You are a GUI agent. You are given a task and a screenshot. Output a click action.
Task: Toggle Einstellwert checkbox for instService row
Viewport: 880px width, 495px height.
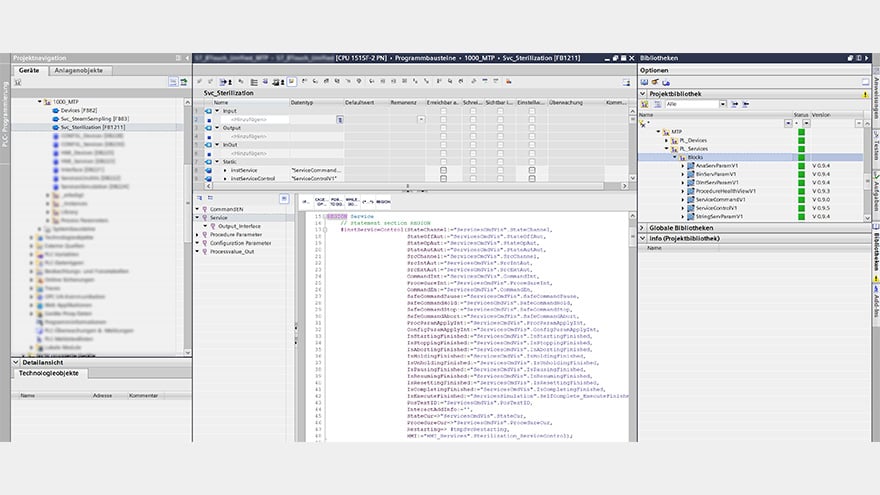tap(531, 171)
